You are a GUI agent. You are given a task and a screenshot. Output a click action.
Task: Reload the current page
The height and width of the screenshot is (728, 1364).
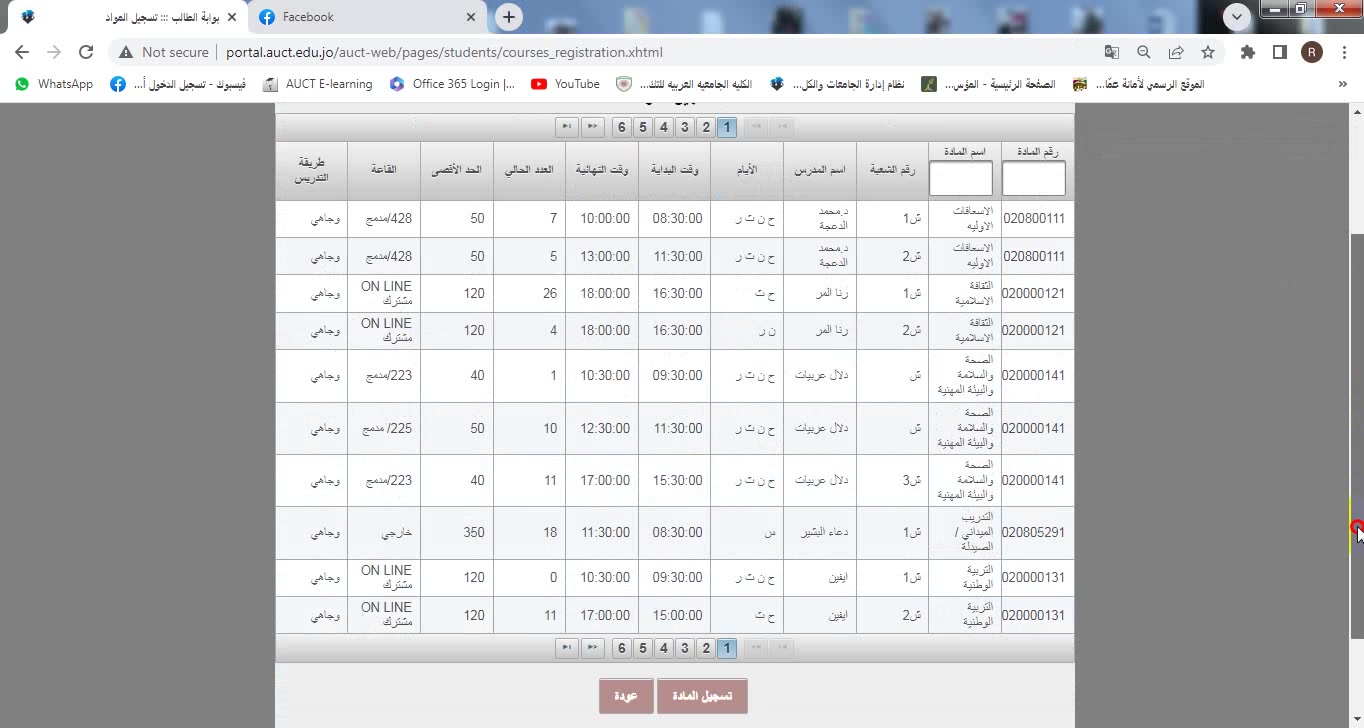(x=86, y=52)
